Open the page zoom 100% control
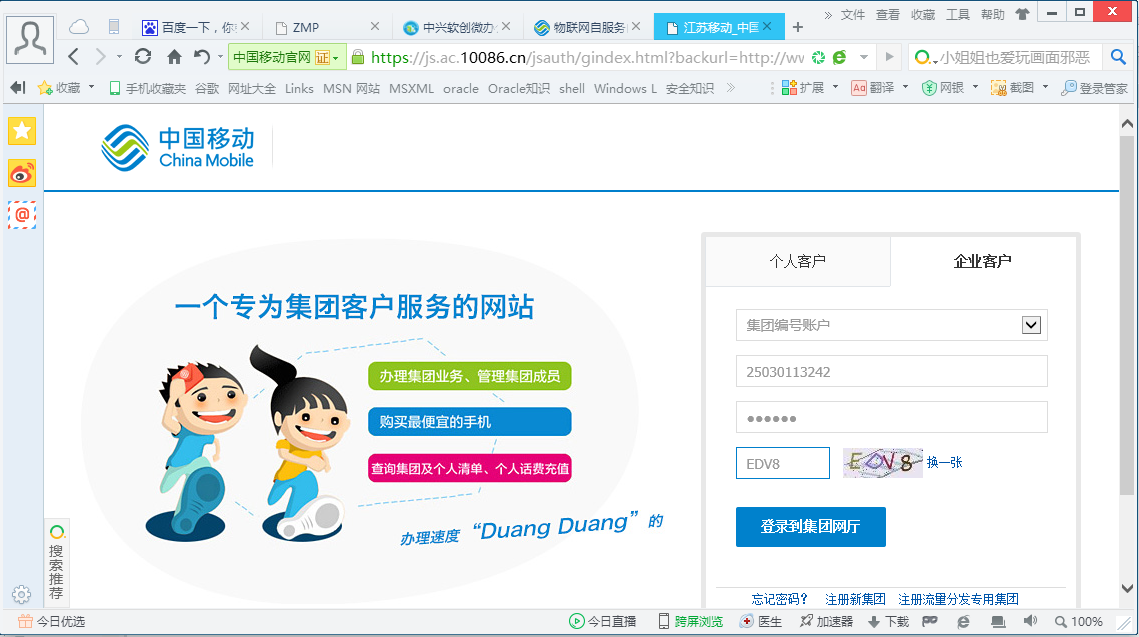 pyautogui.click(x=1079, y=622)
